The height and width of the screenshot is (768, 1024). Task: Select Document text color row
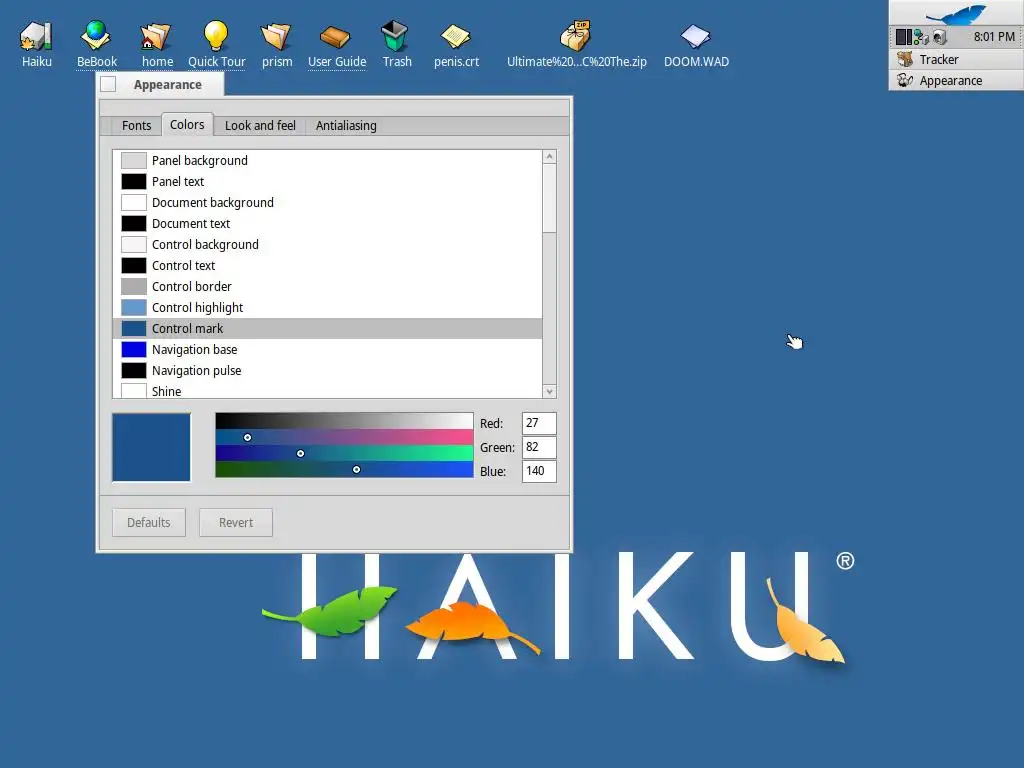click(x=327, y=223)
